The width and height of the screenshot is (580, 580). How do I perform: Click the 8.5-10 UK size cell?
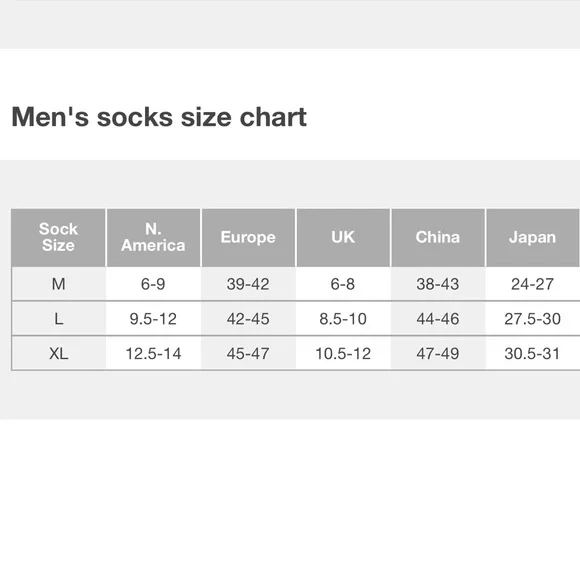343,319
